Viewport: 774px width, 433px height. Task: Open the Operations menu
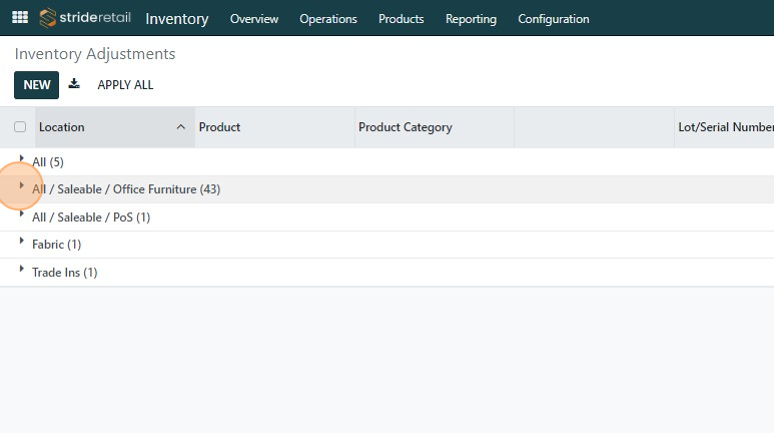point(328,19)
